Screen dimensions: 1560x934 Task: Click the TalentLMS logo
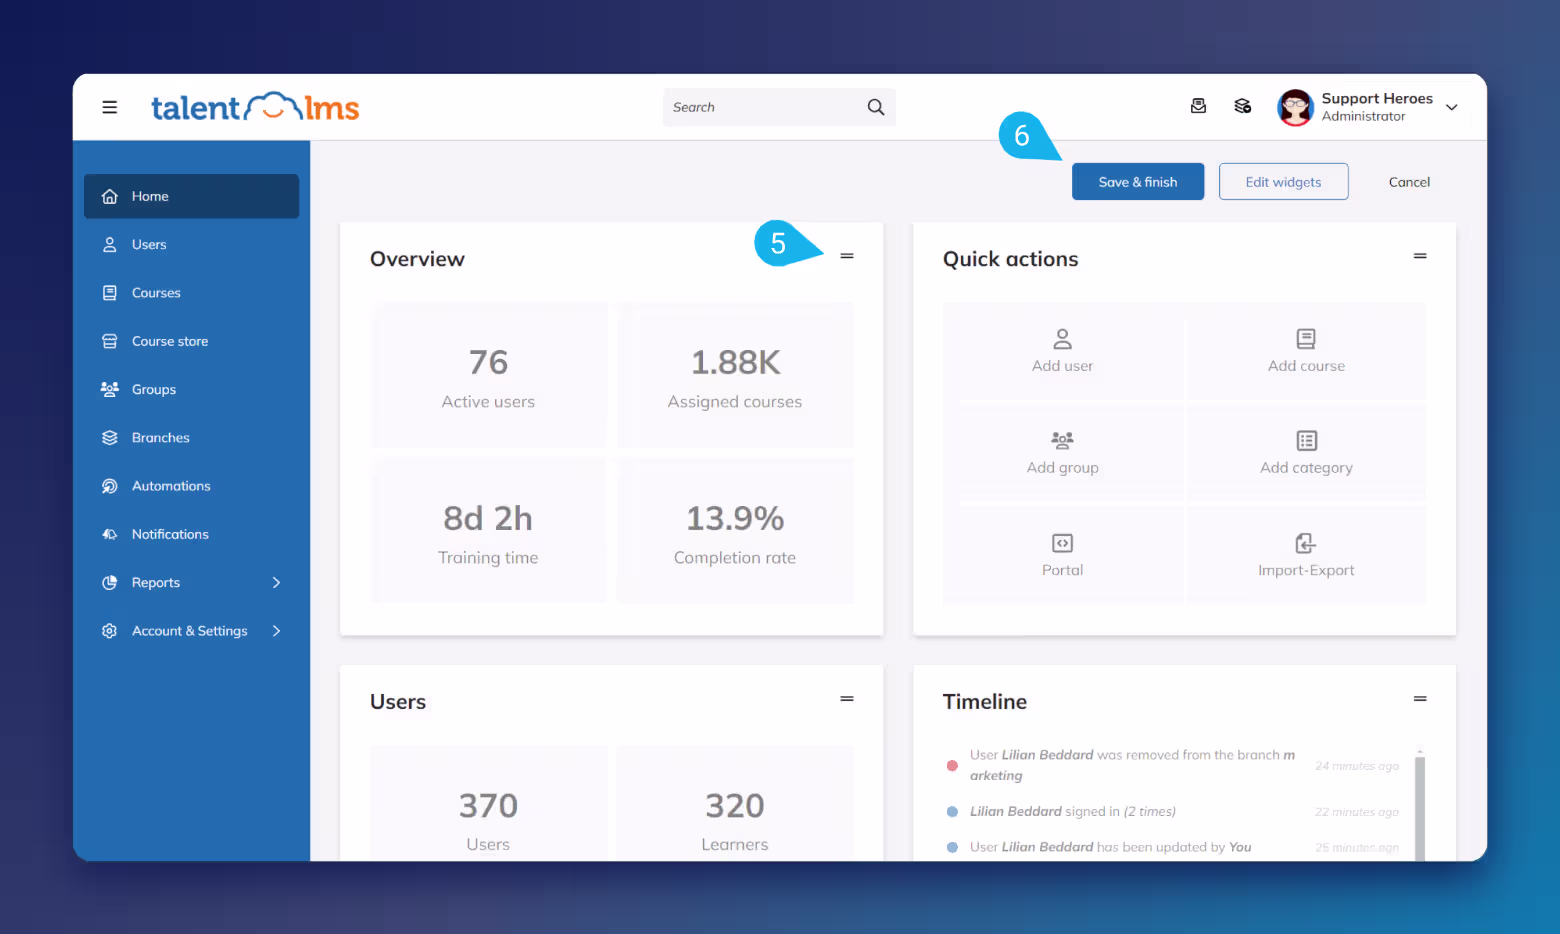(x=255, y=107)
